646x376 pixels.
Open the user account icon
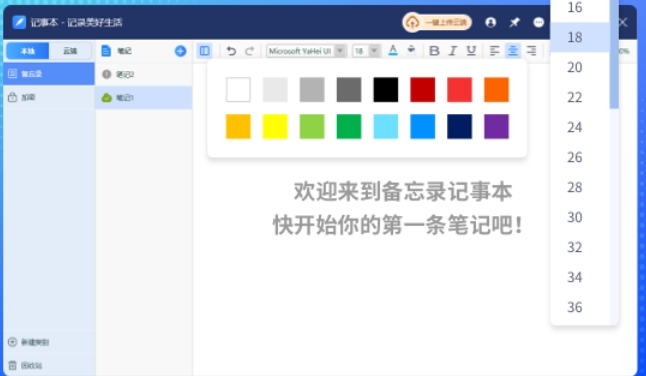click(490, 22)
